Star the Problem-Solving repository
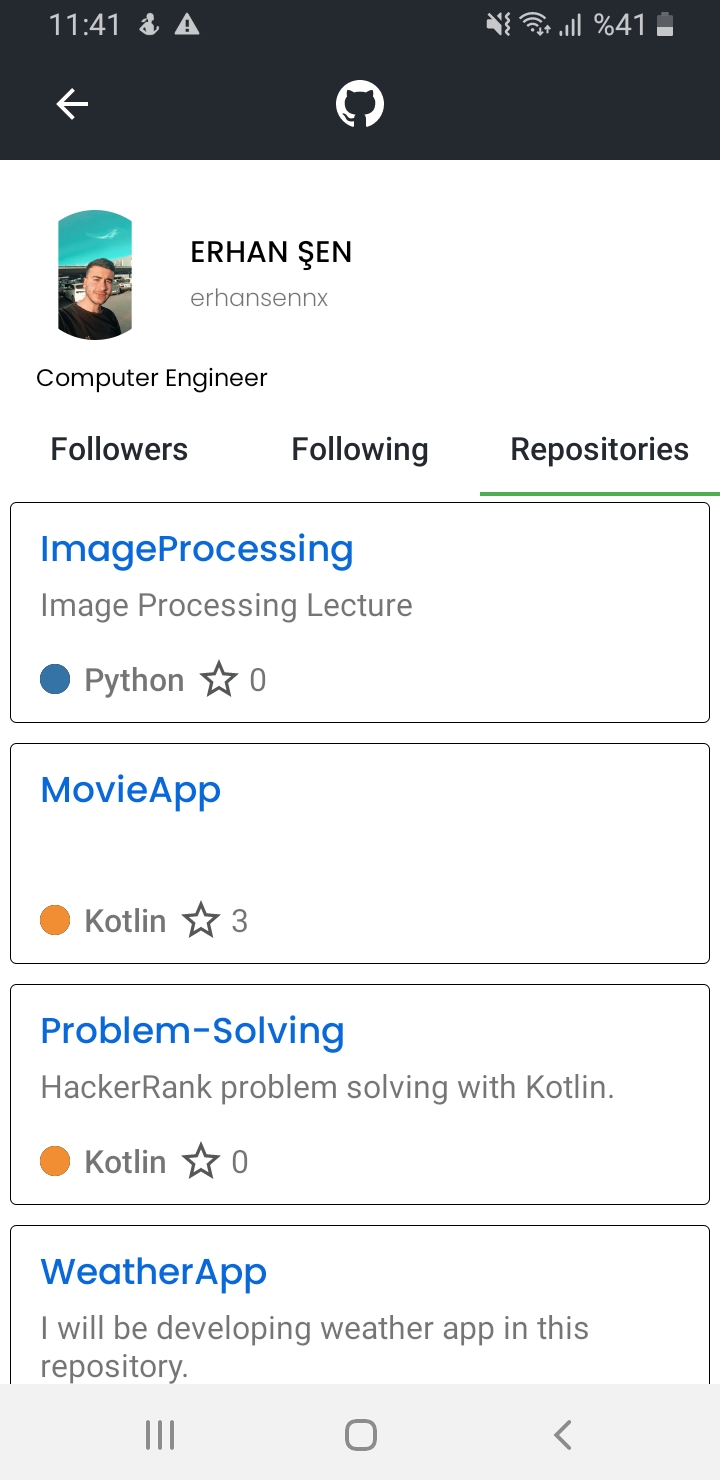Viewport: 720px width, 1480px height. point(203,1161)
